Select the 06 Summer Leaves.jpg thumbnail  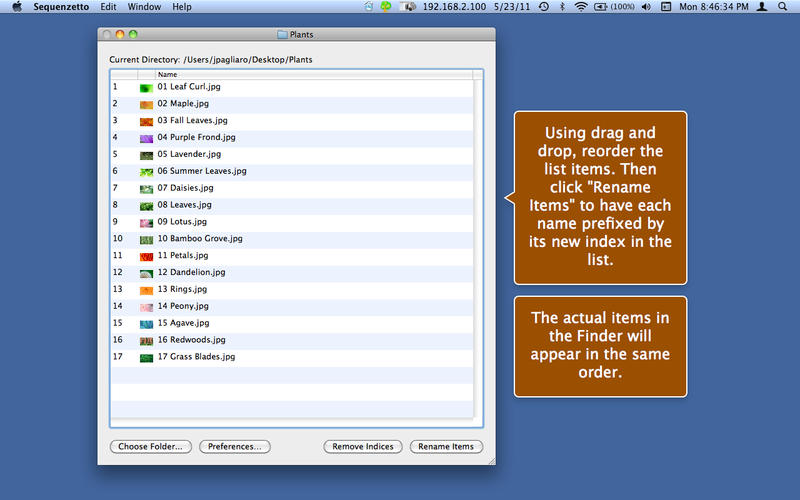coord(146,172)
